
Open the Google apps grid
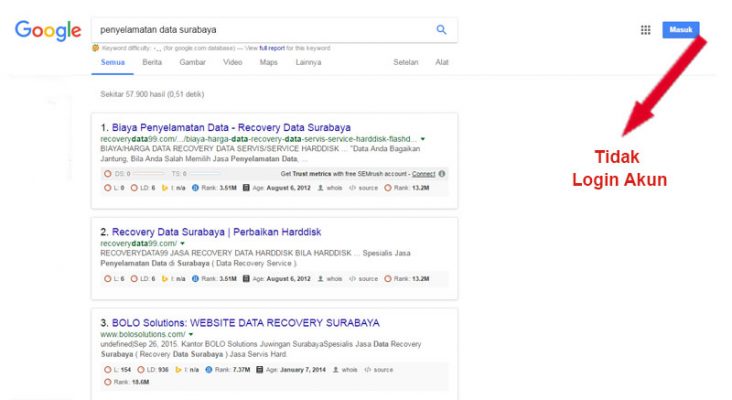[645, 30]
